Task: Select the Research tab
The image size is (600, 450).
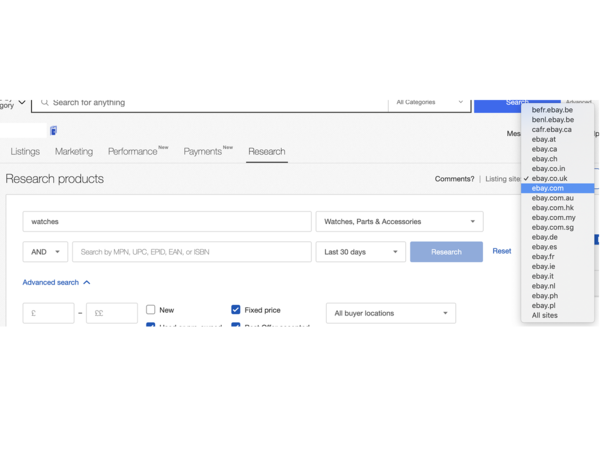Action: pyautogui.click(x=267, y=152)
